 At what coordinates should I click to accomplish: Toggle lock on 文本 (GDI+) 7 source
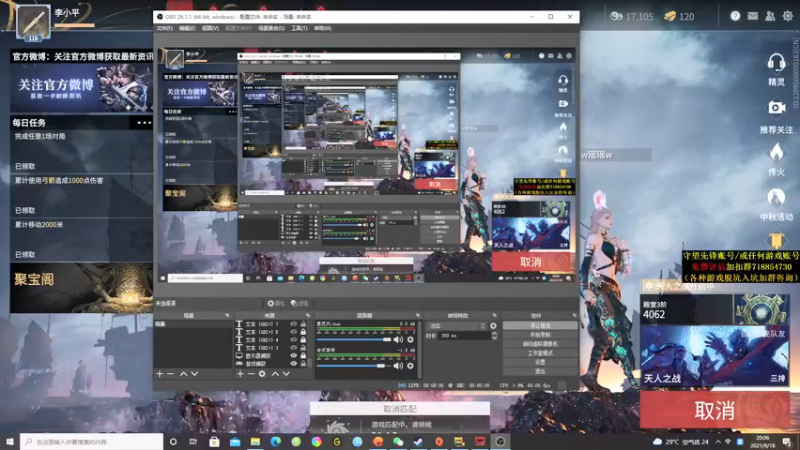(x=303, y=324)
